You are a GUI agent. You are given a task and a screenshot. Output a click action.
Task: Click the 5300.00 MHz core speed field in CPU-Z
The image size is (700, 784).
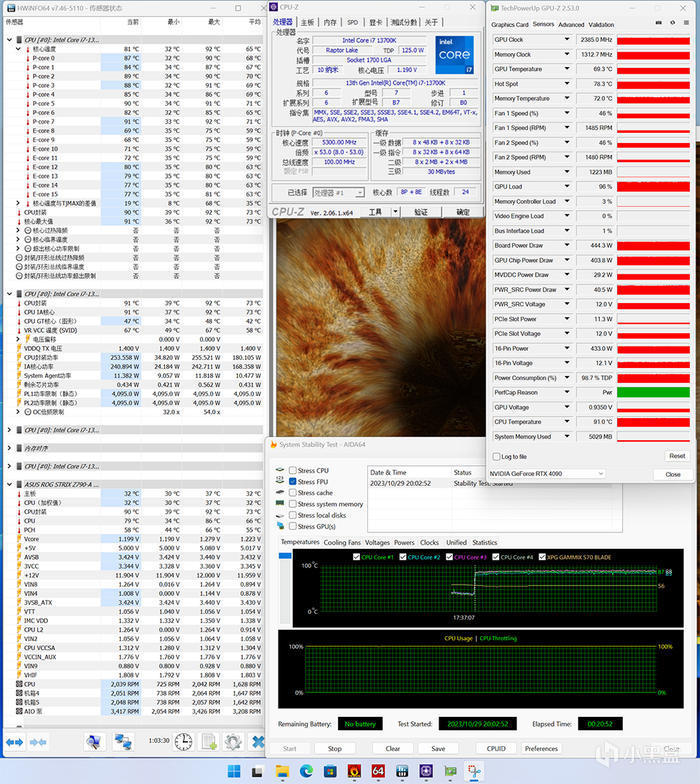tap(339, 142)
